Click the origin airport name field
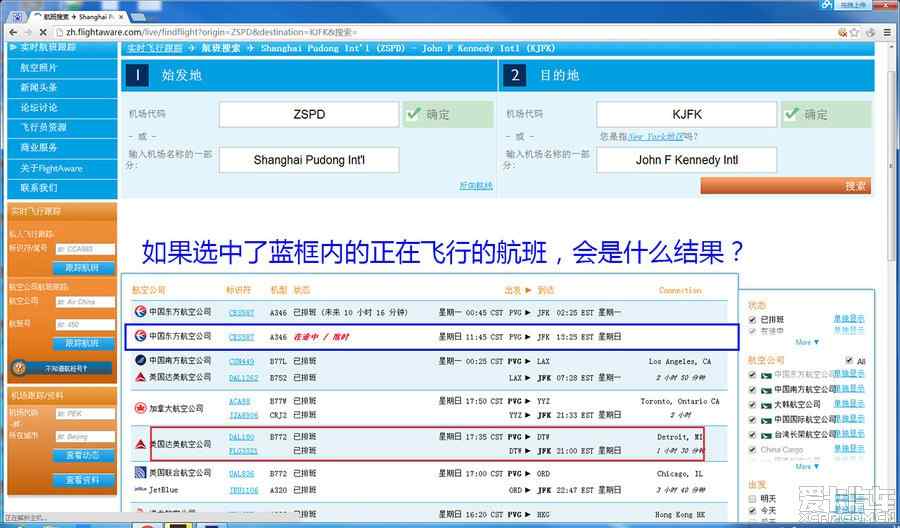Viewport: 900px width, 528px height. (309, 160)
